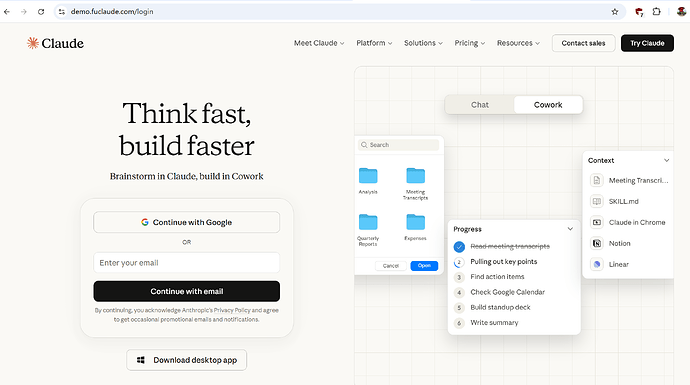Click the Try Claude button
The width and height of the screenshot is (690, 385).
[x=647, y=43]
